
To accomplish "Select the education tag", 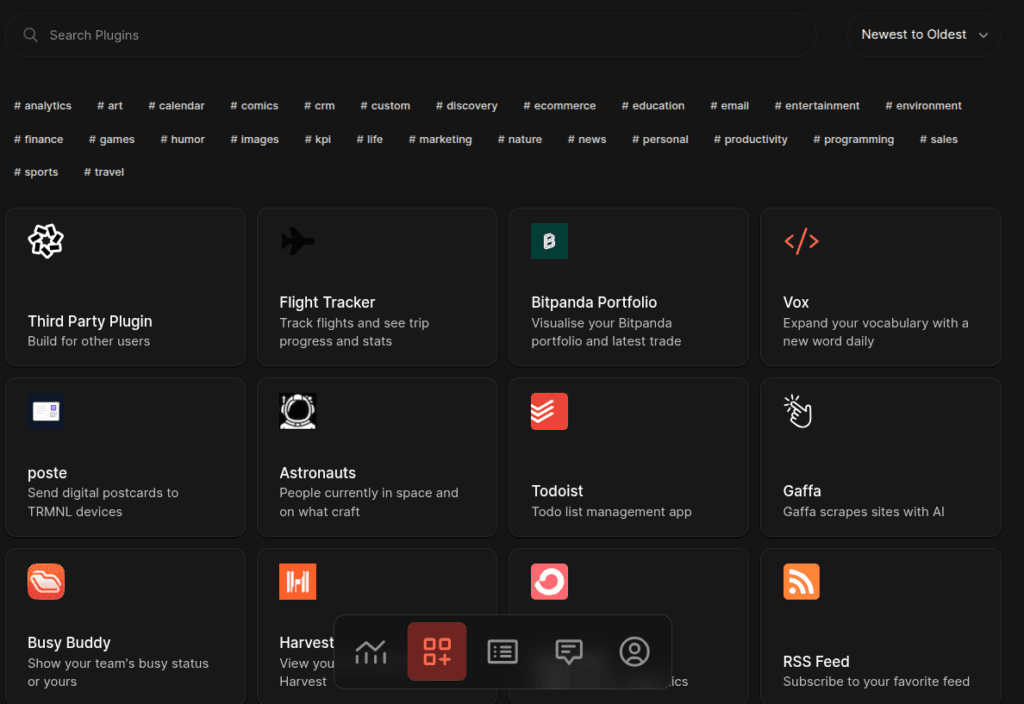I will click(653, 106).
